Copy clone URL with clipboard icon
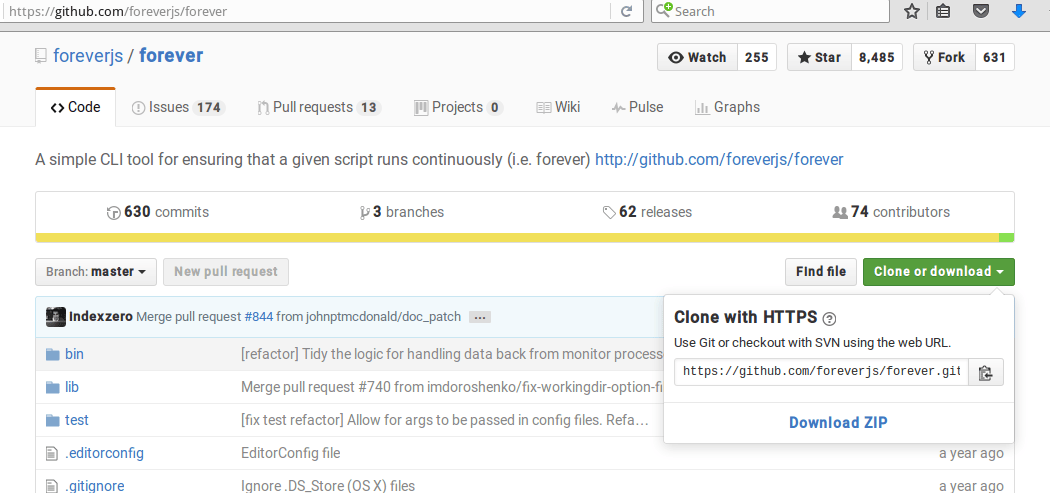This screenshot has height=493, width=1050. click(x=985, y=372)
